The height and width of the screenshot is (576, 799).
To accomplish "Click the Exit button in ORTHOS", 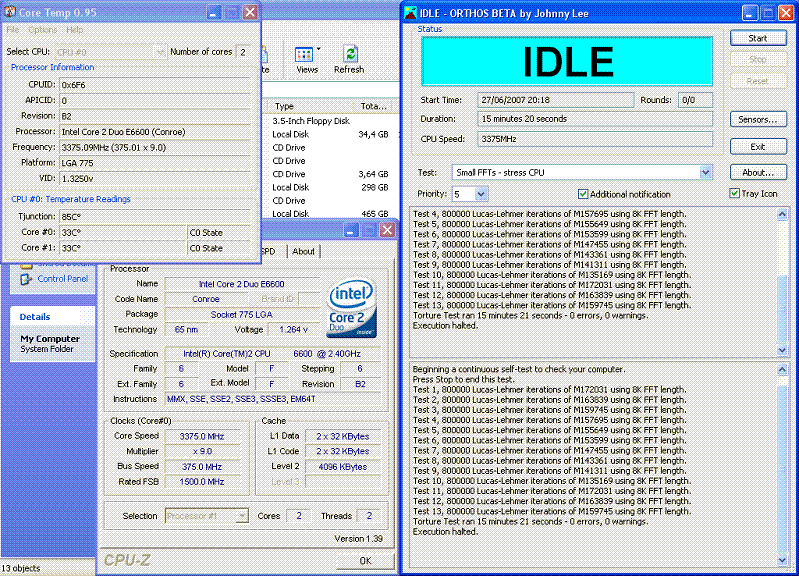I will pyautogui.click(x=758, y=146).
